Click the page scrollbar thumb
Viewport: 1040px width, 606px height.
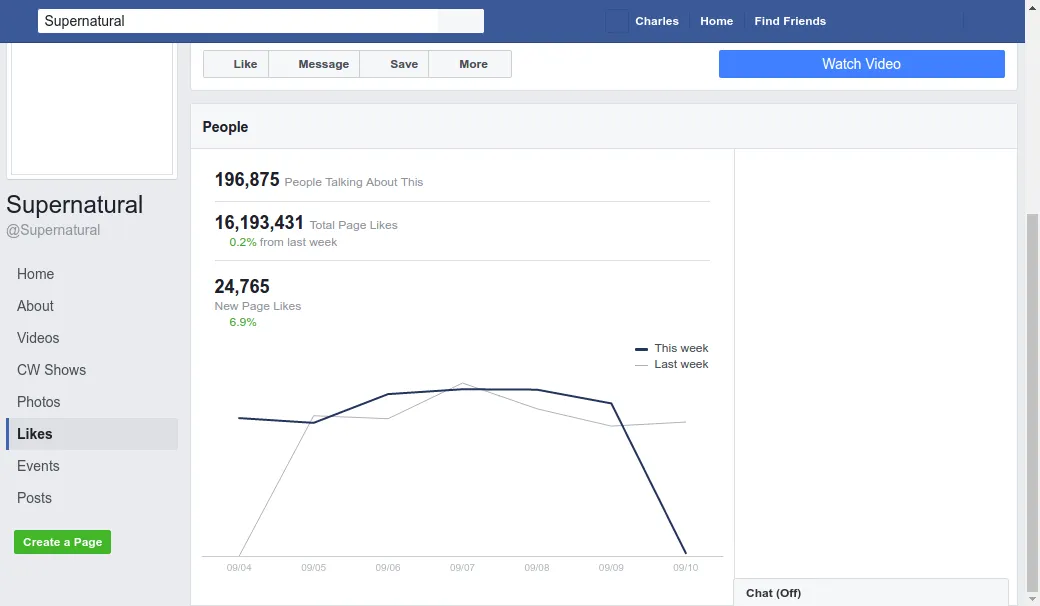[x=1032, y=402]
